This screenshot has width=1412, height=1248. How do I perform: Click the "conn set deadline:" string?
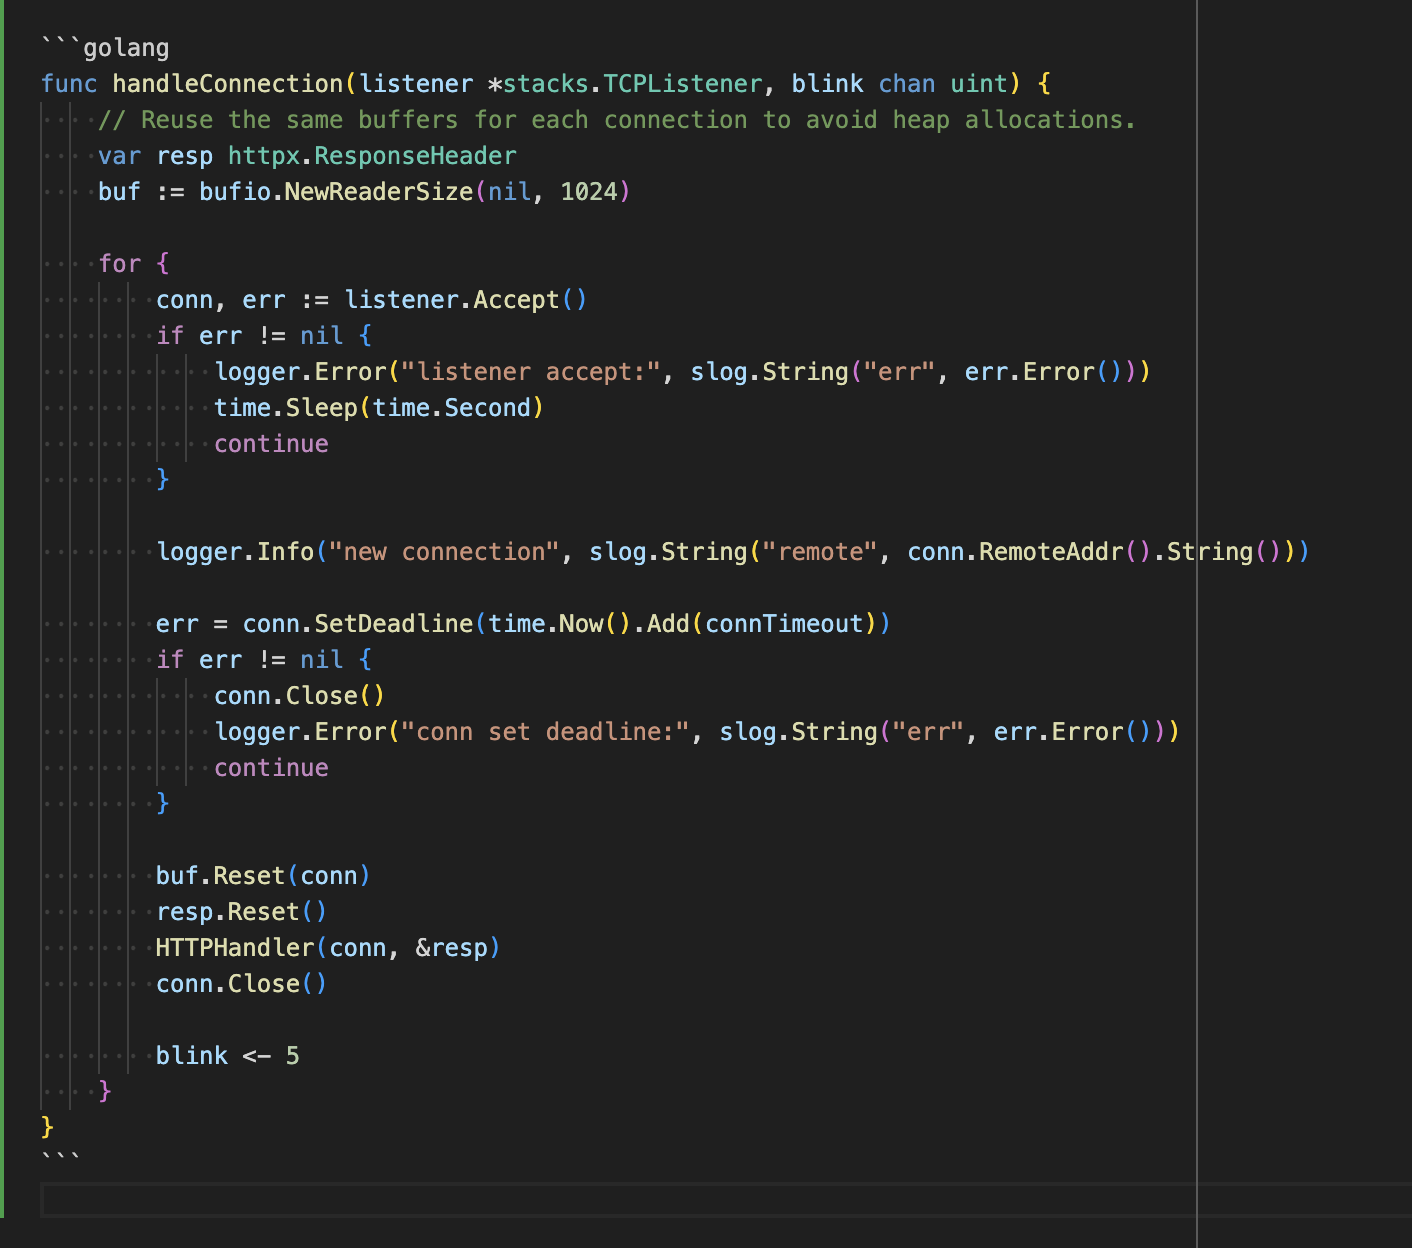coord(545,732)
